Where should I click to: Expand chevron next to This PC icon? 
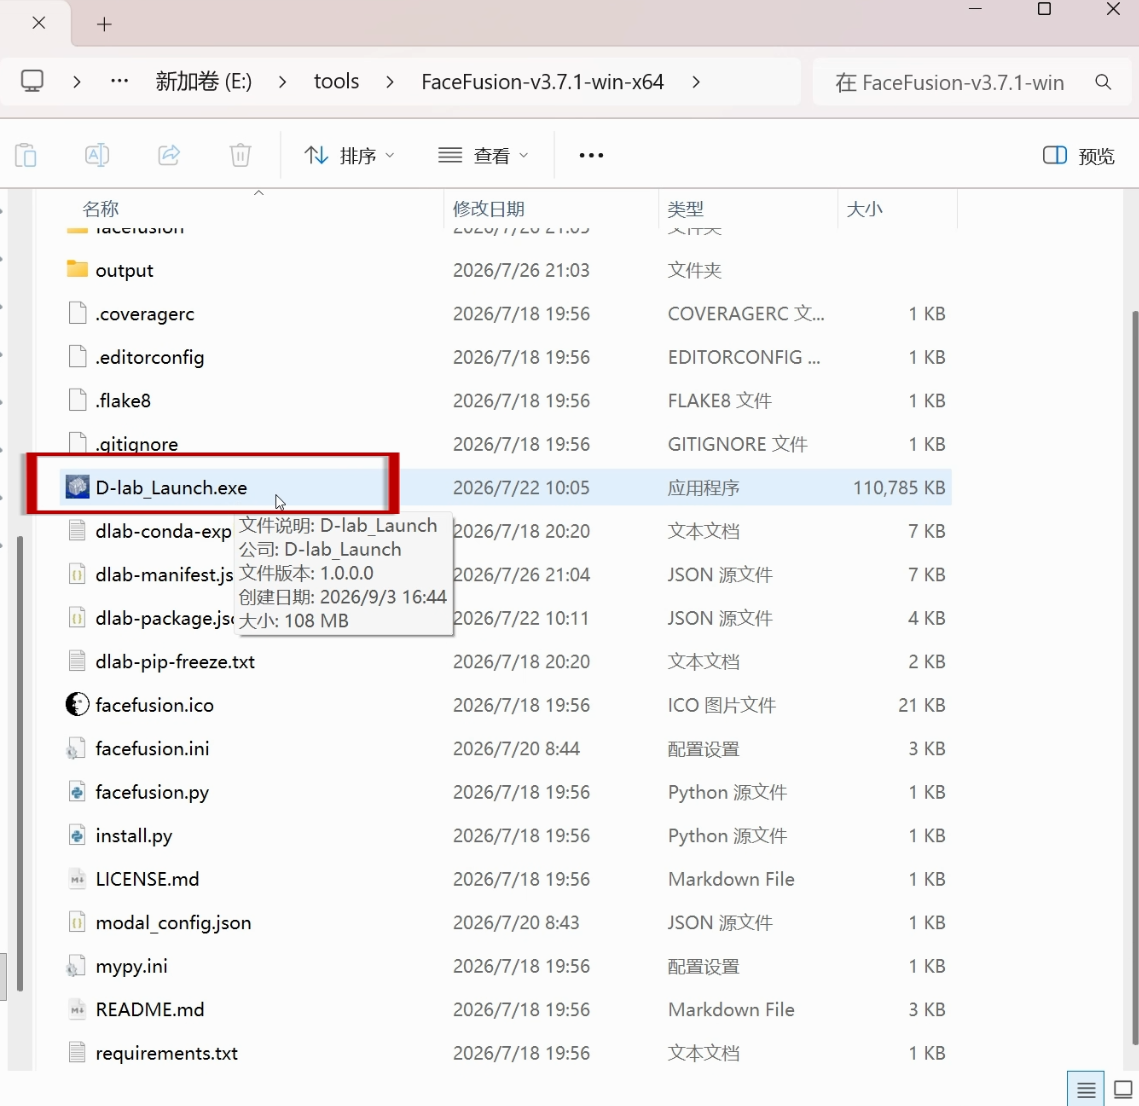pos(76,82)
